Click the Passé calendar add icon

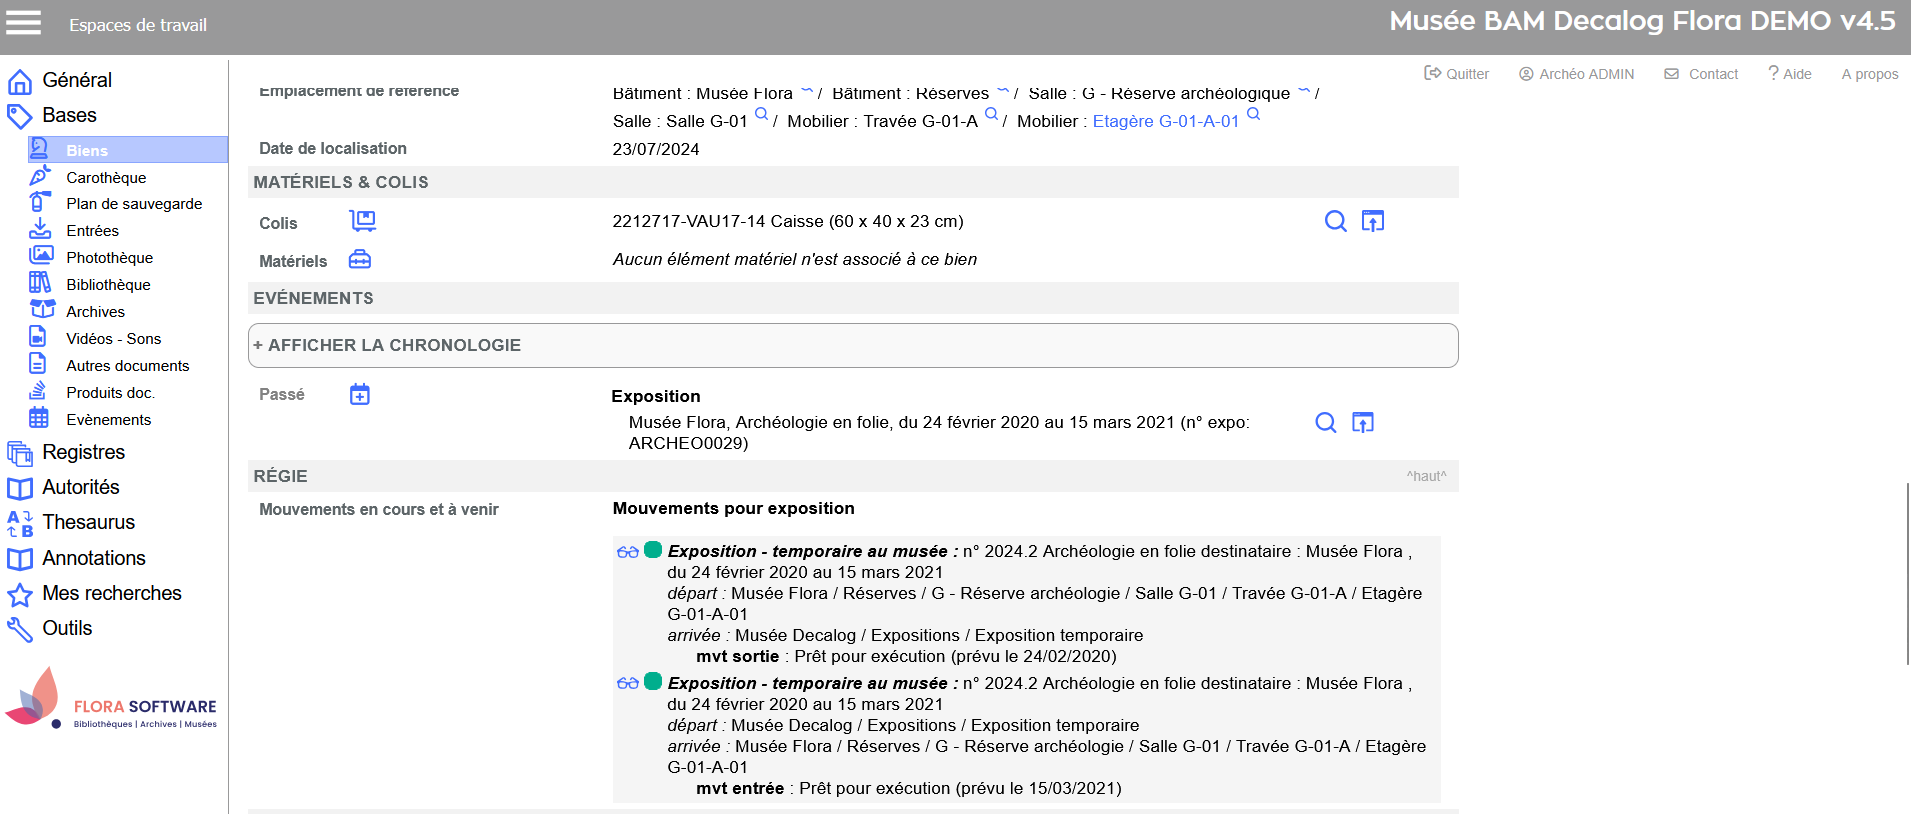(360, 395)
